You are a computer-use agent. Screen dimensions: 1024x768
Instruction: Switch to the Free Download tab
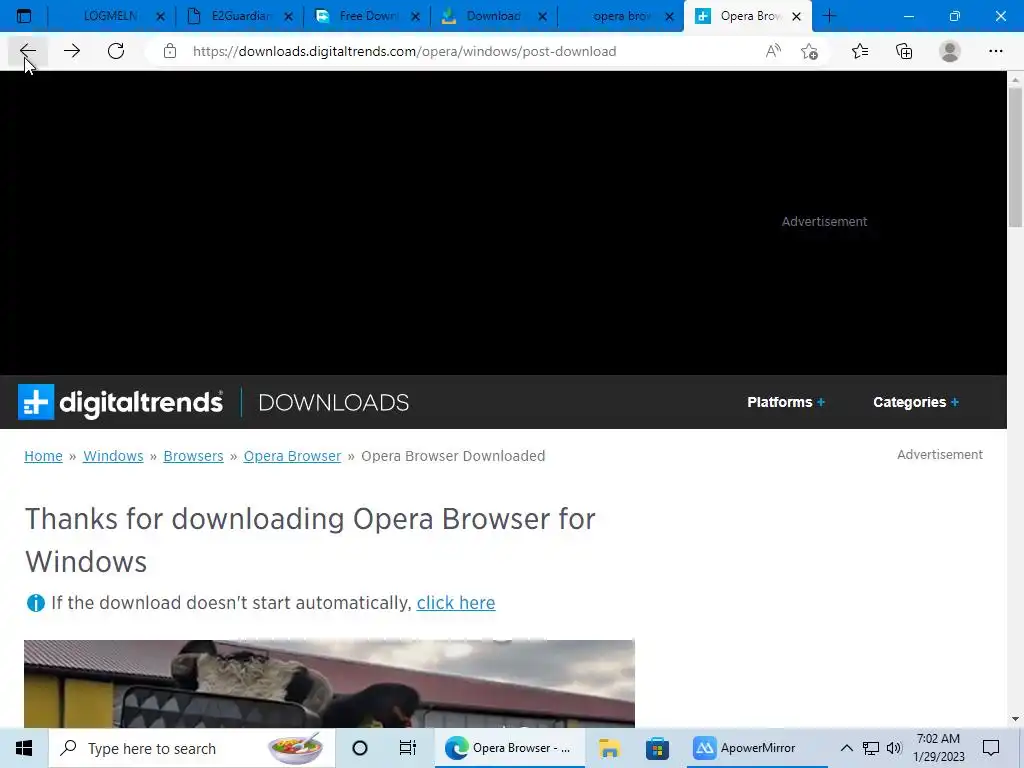click(367, 16)
